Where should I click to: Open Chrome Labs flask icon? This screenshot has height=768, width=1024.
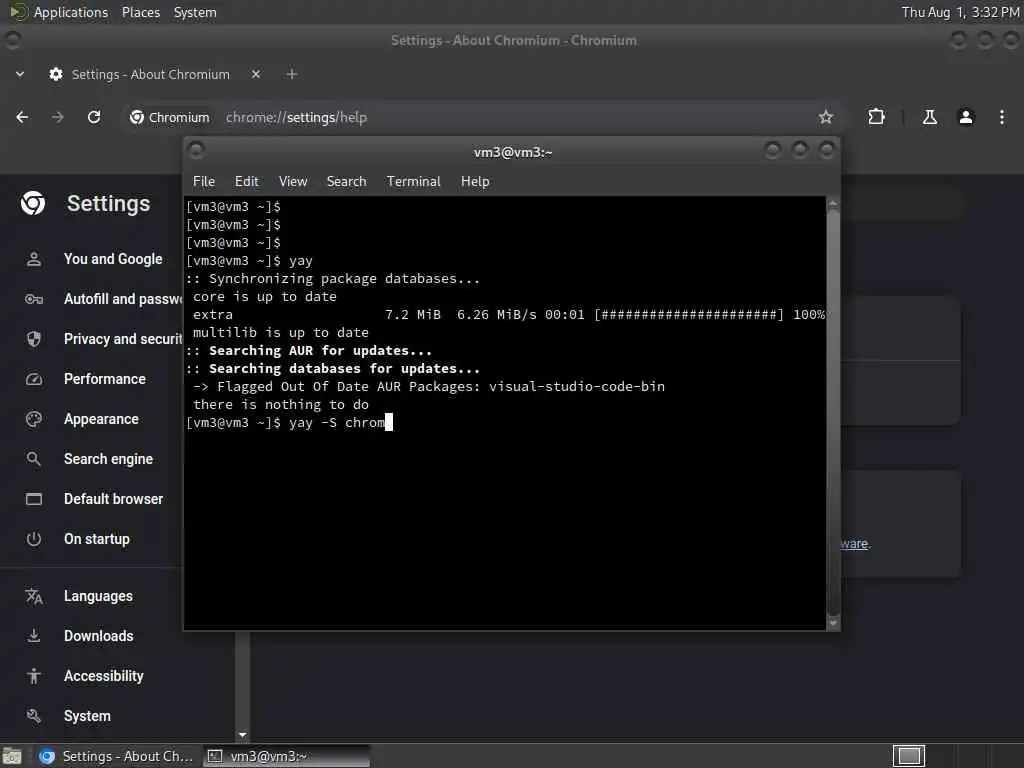coord(929,117)
